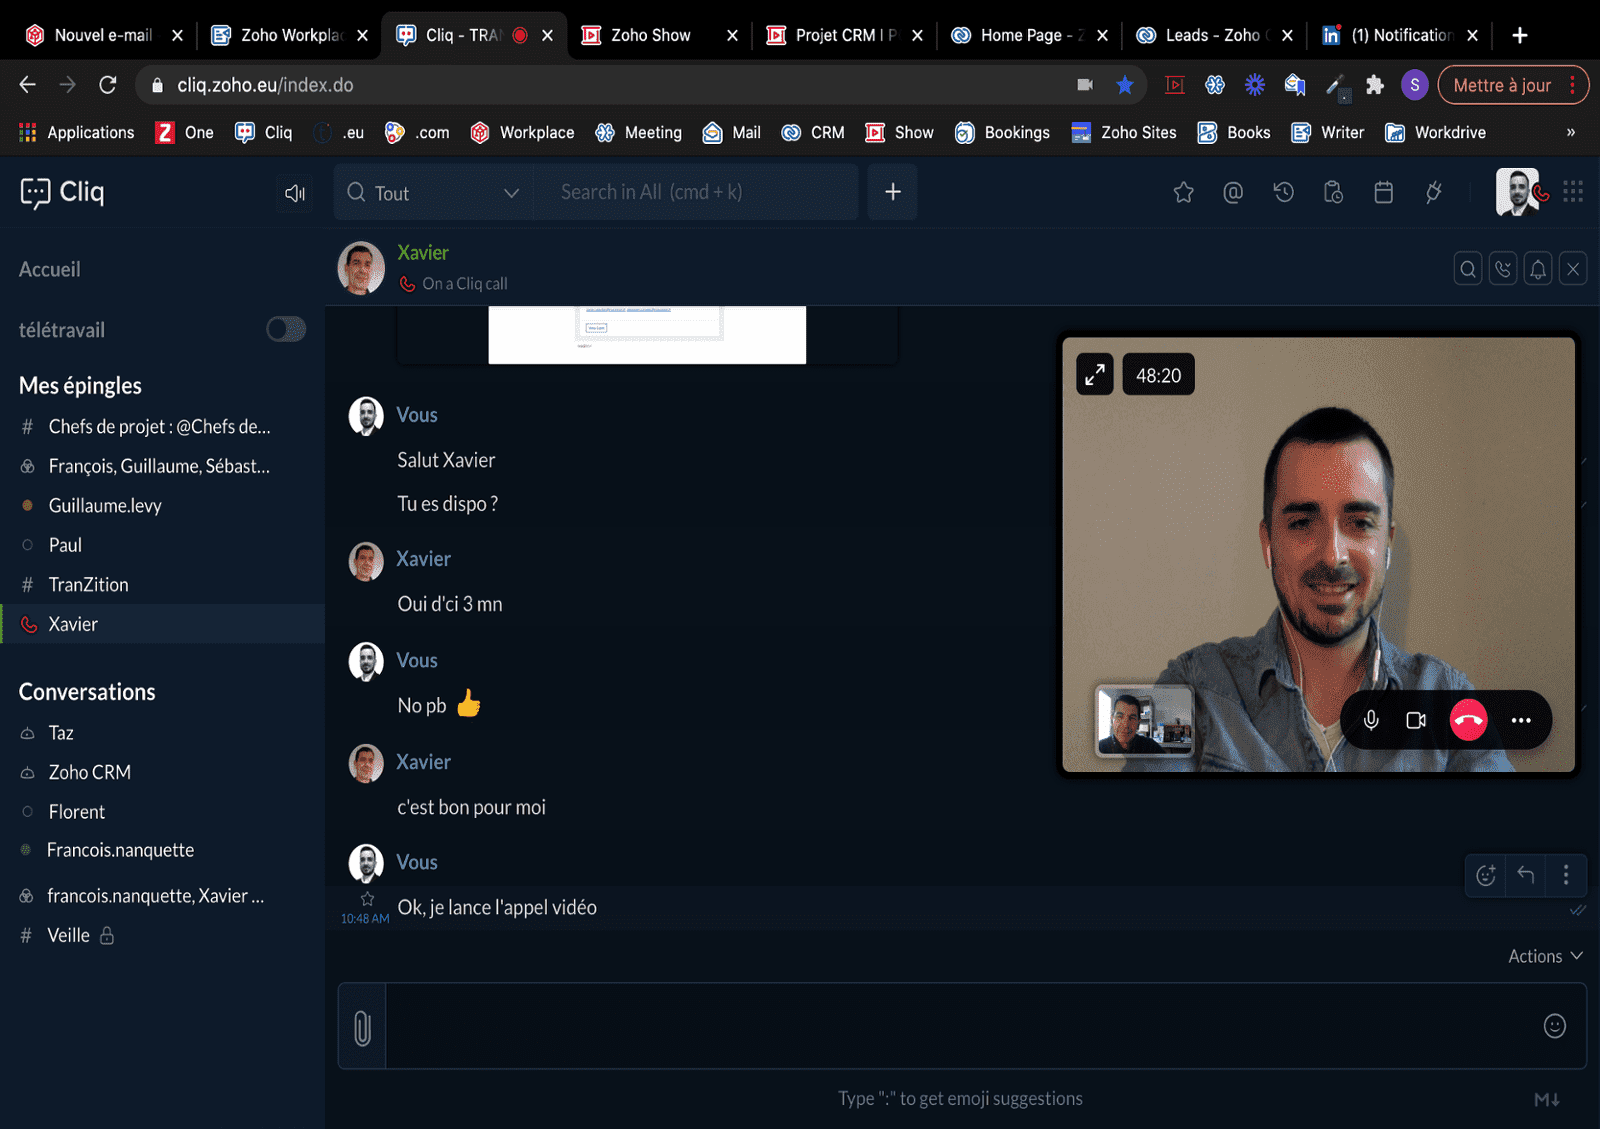Open Workdrive bookmark
This screenshot has height=1129, width=1600.
1435,132
